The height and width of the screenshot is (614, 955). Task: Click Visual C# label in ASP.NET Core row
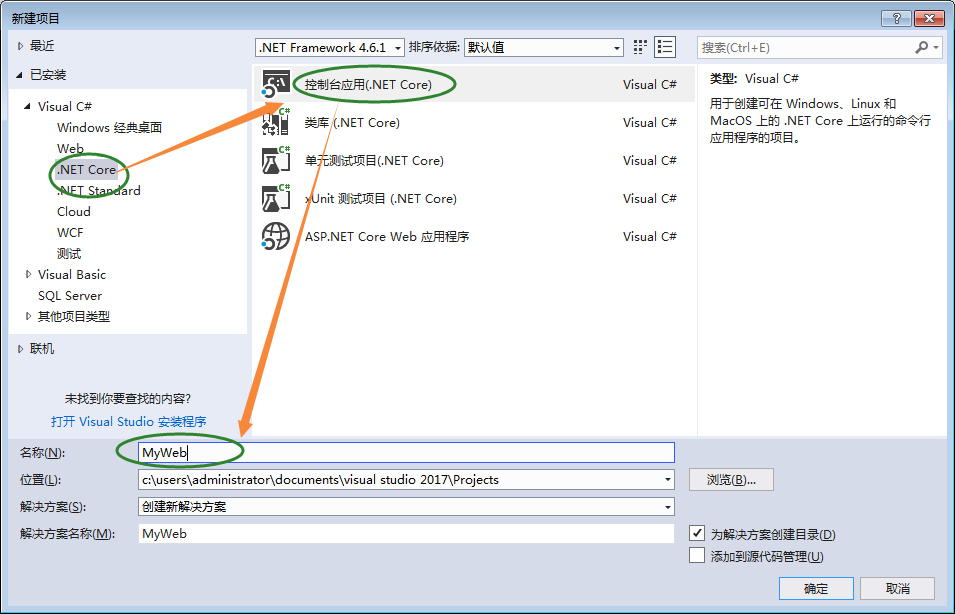pos(649,236)
